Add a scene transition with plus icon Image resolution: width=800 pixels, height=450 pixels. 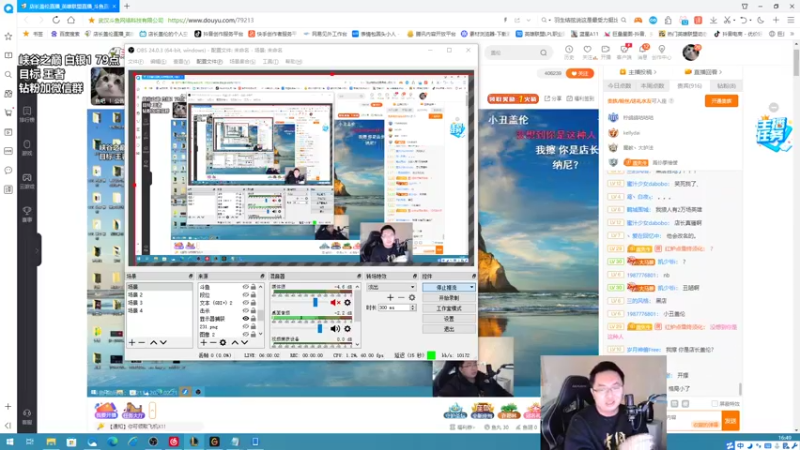pyautogui.click(x=390, y=297)
